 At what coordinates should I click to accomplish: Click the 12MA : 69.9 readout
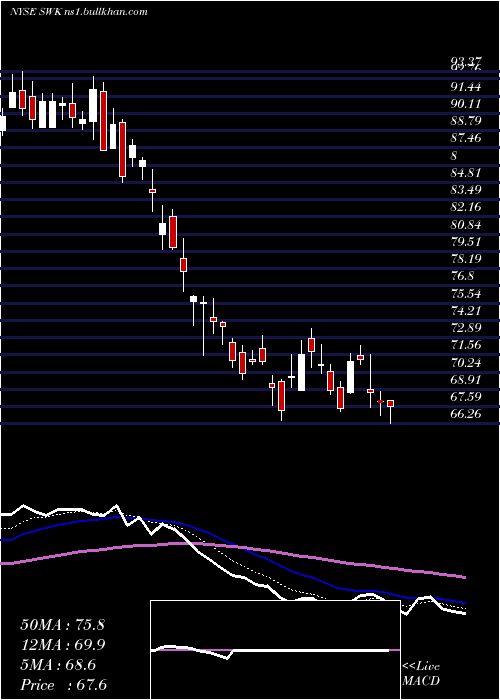pyautogui.click(x=63, y=645)
